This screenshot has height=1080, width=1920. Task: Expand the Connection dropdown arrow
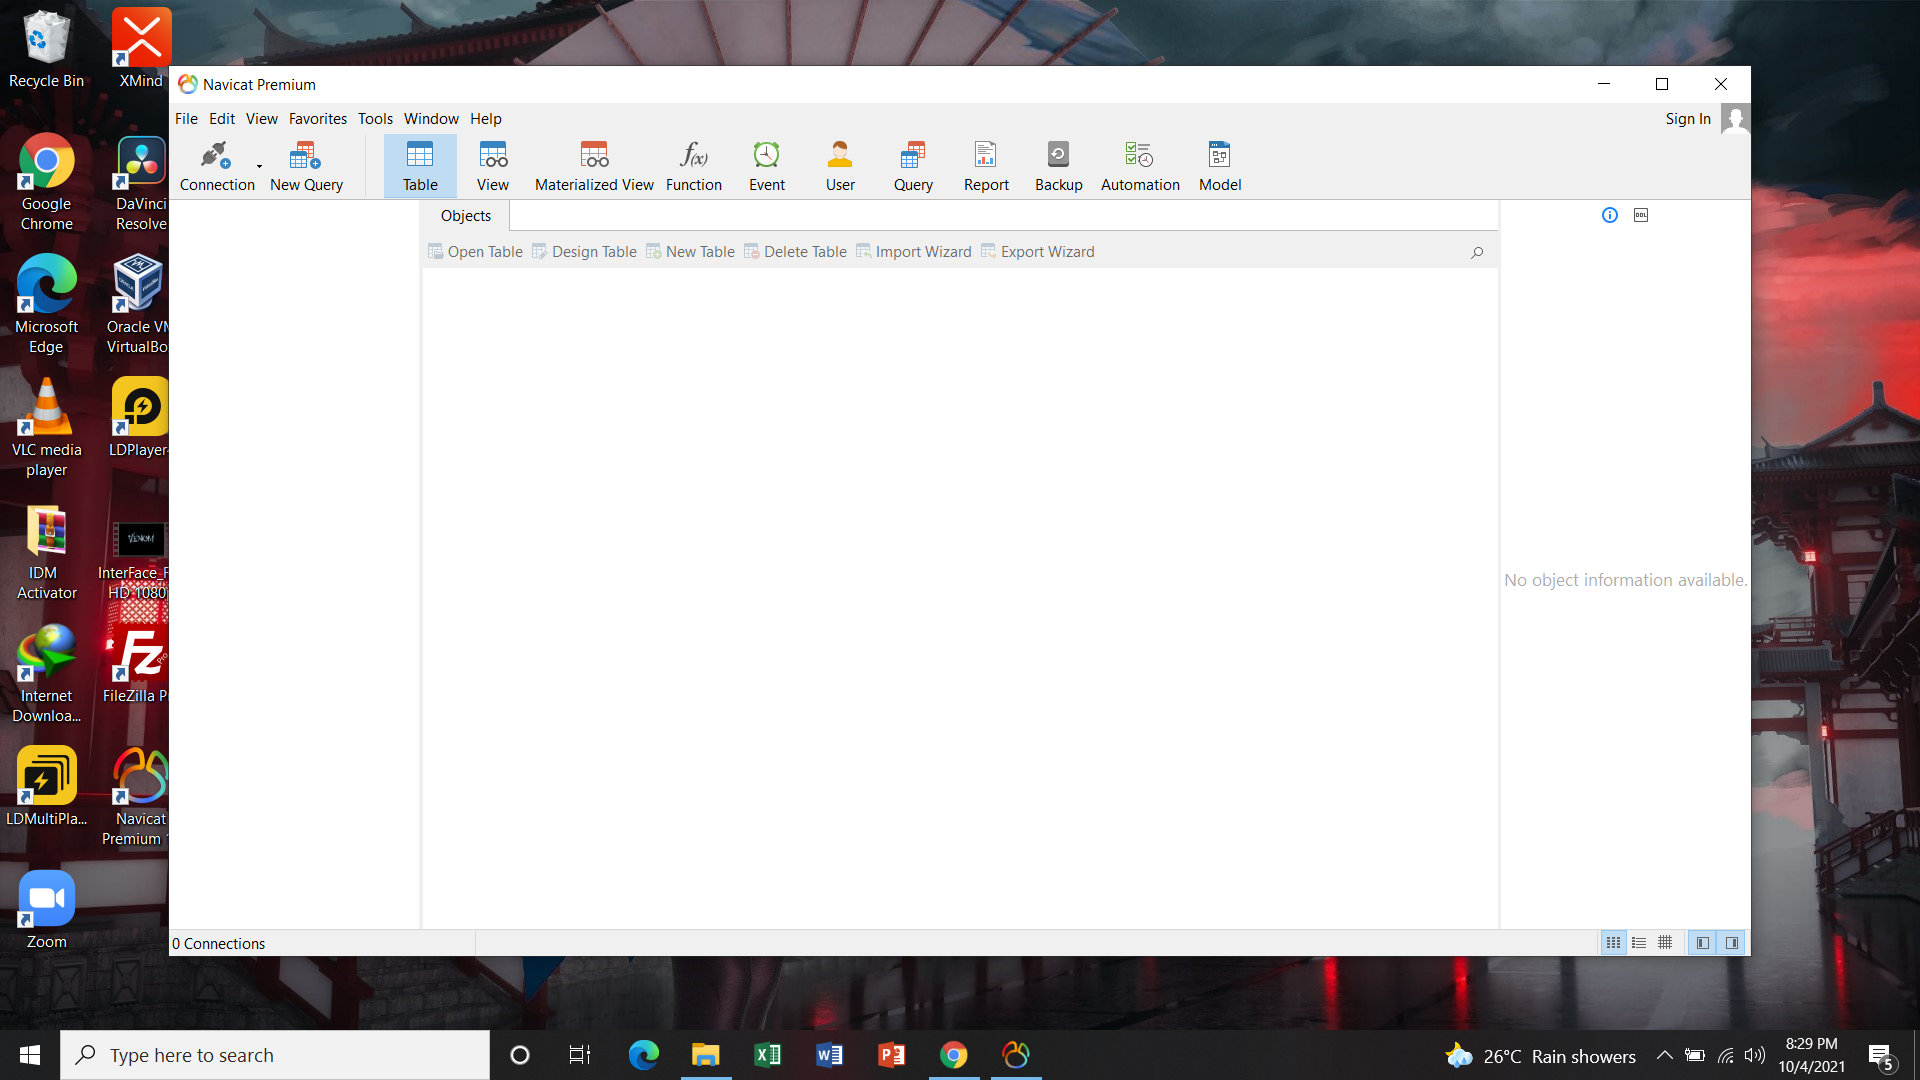coord(260,167)
